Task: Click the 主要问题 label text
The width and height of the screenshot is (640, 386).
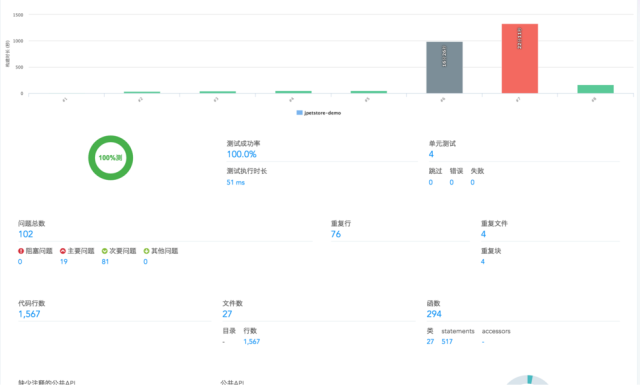Action: coord(81,251)
